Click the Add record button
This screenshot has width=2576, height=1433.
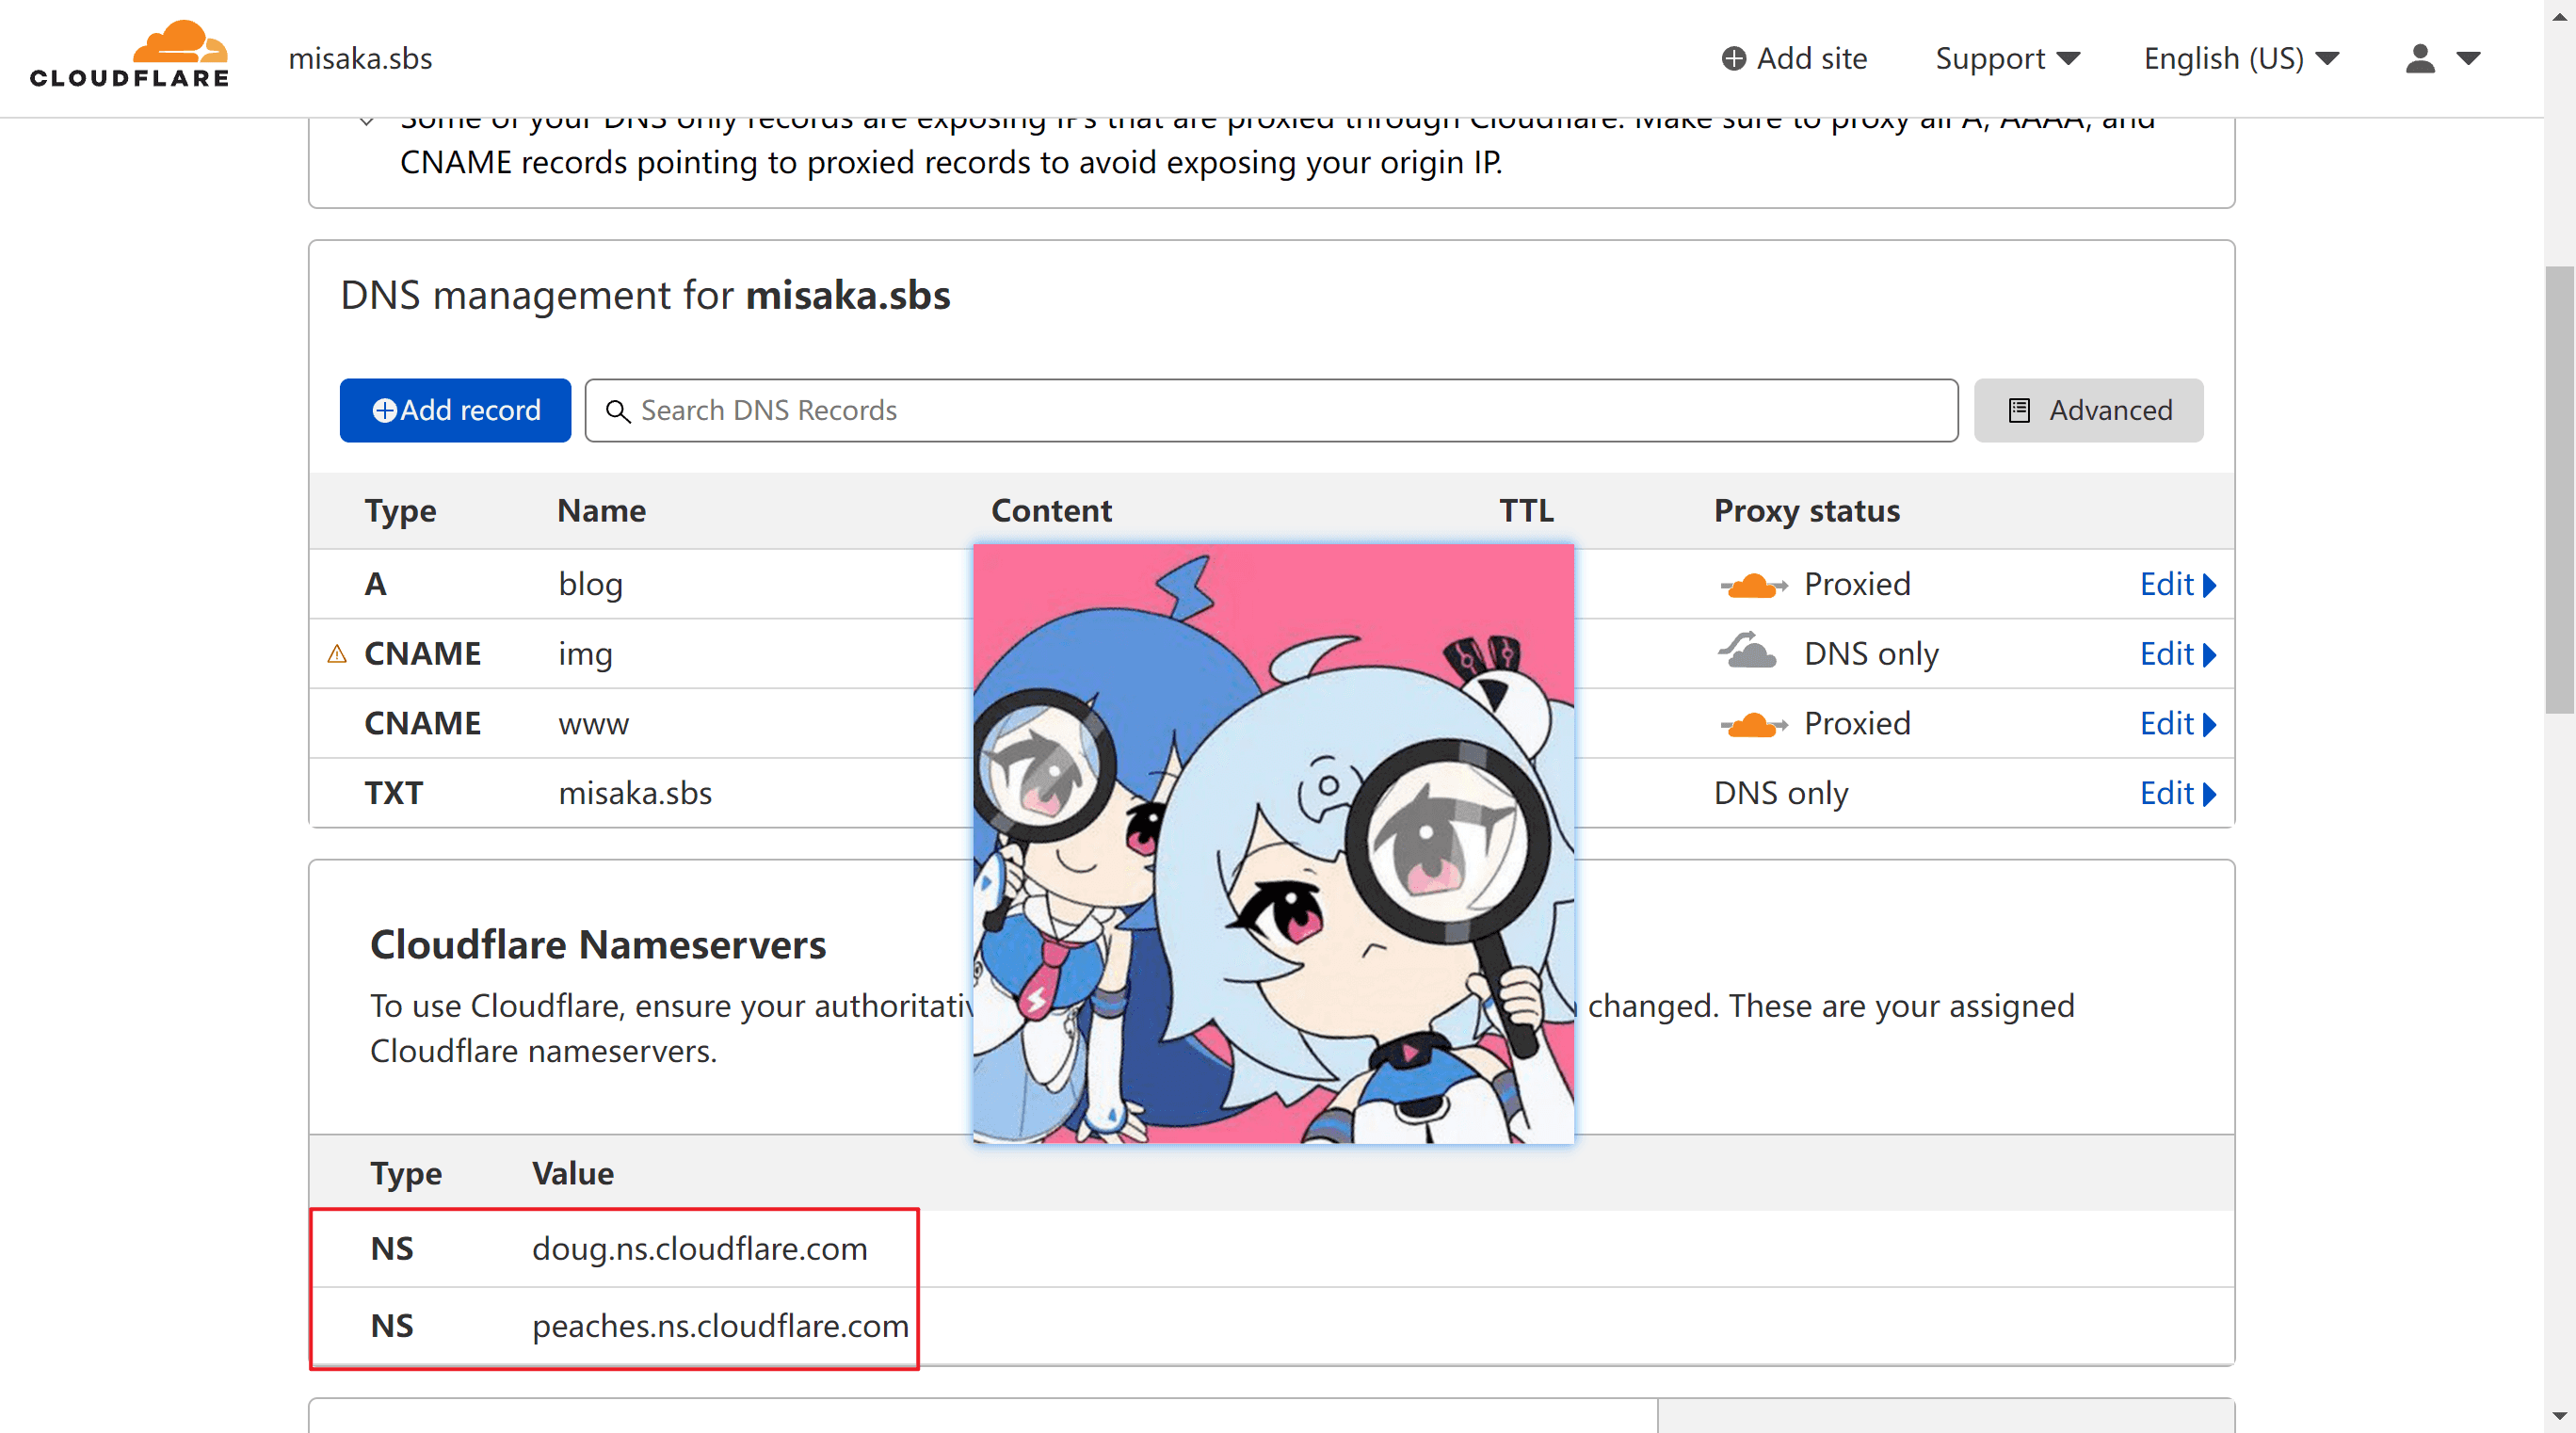coord(455,410)
